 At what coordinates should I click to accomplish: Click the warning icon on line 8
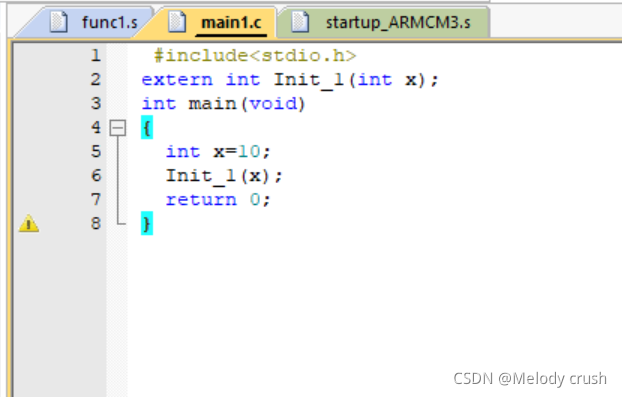[29, 224]
